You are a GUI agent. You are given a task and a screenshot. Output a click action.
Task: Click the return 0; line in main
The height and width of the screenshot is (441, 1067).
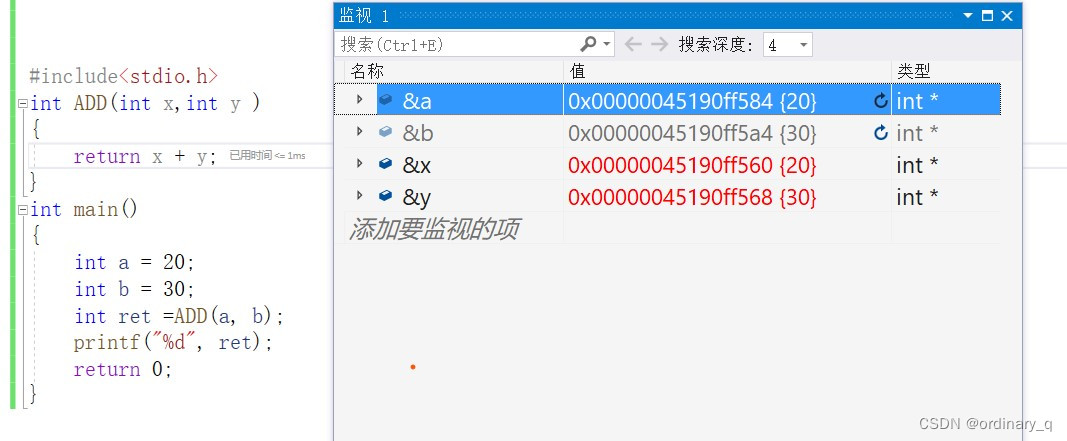tap(124, 370)
